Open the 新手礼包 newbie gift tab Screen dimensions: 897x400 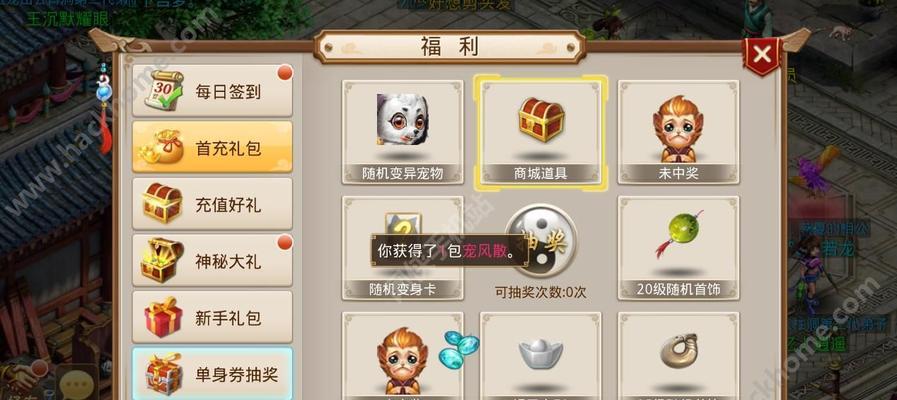212,317
